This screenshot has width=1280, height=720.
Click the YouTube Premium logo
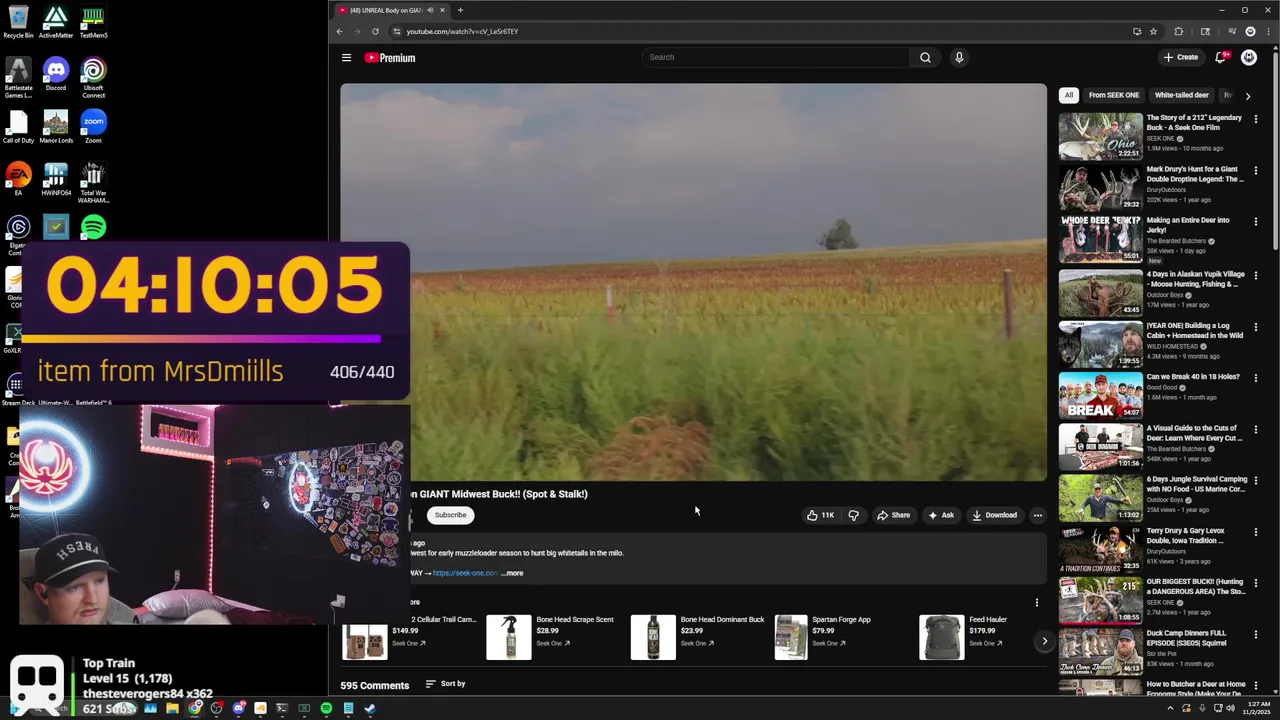tap(390, 57)
